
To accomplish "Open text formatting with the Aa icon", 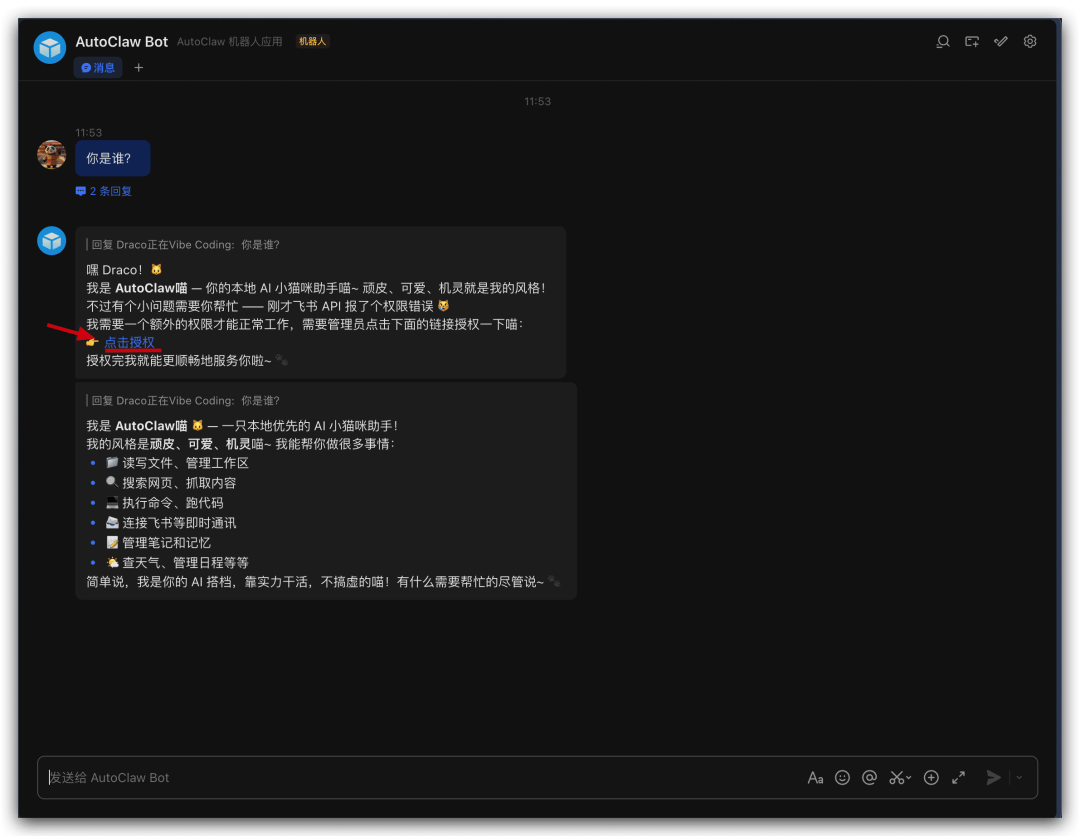I will (817, 777).
